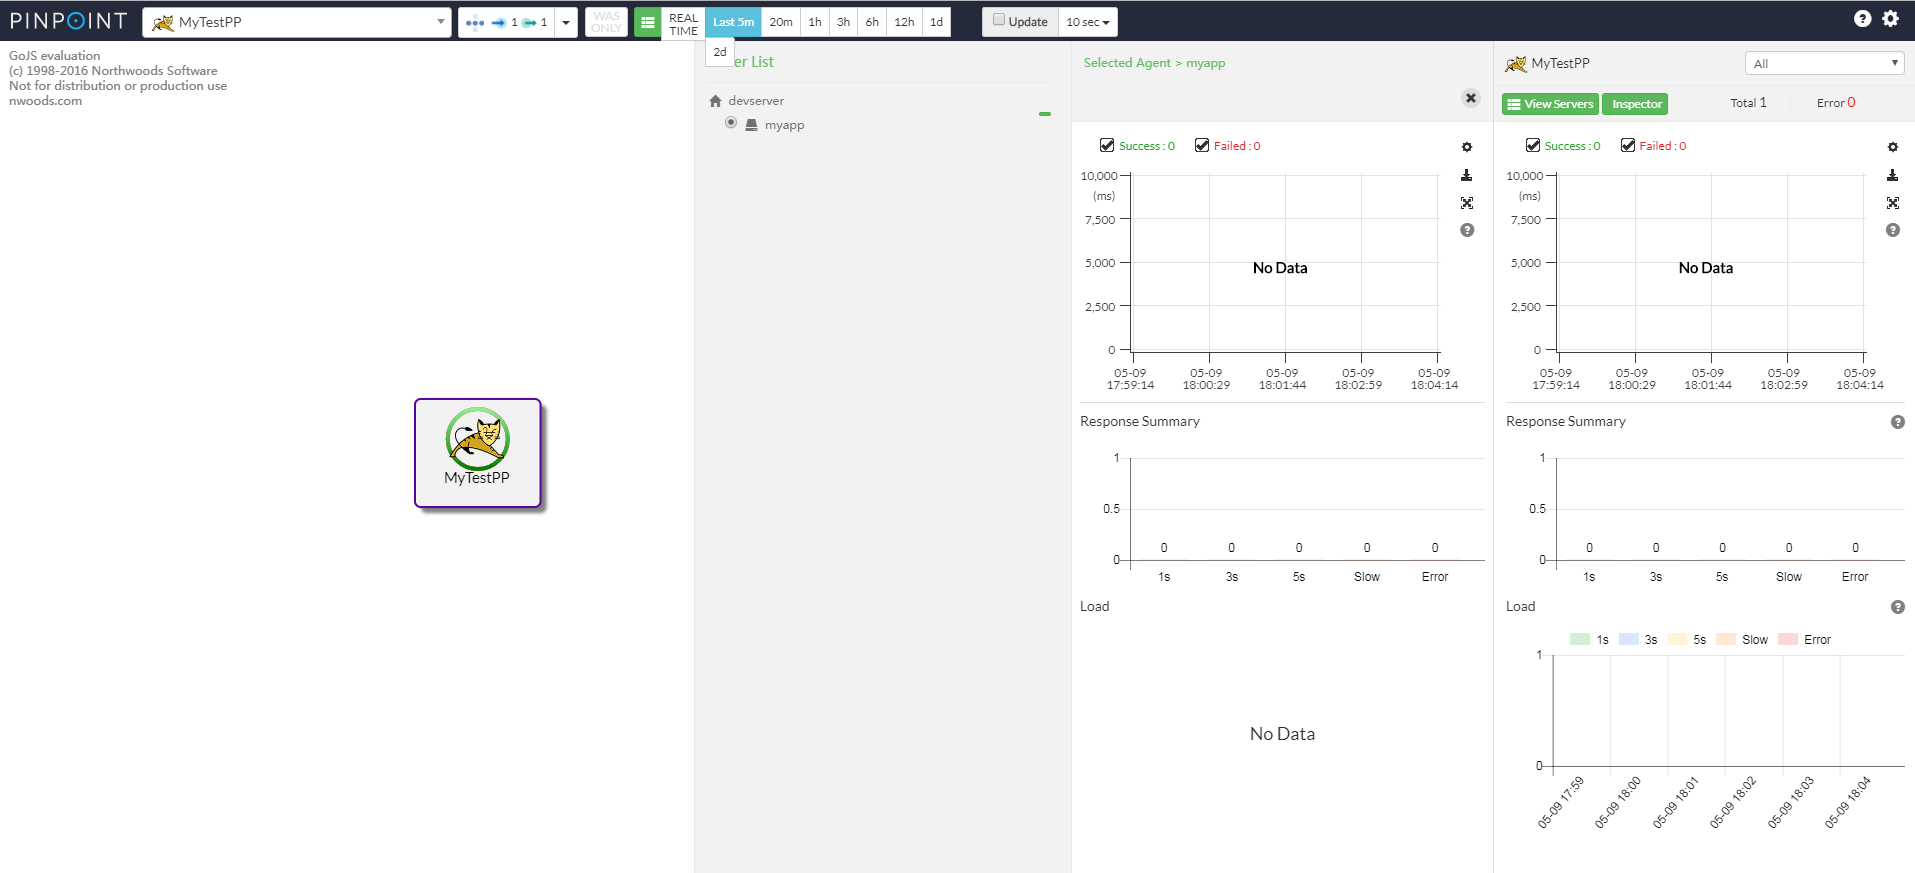
Task: Click the nwoods.com text
Action: click(45, 101)
